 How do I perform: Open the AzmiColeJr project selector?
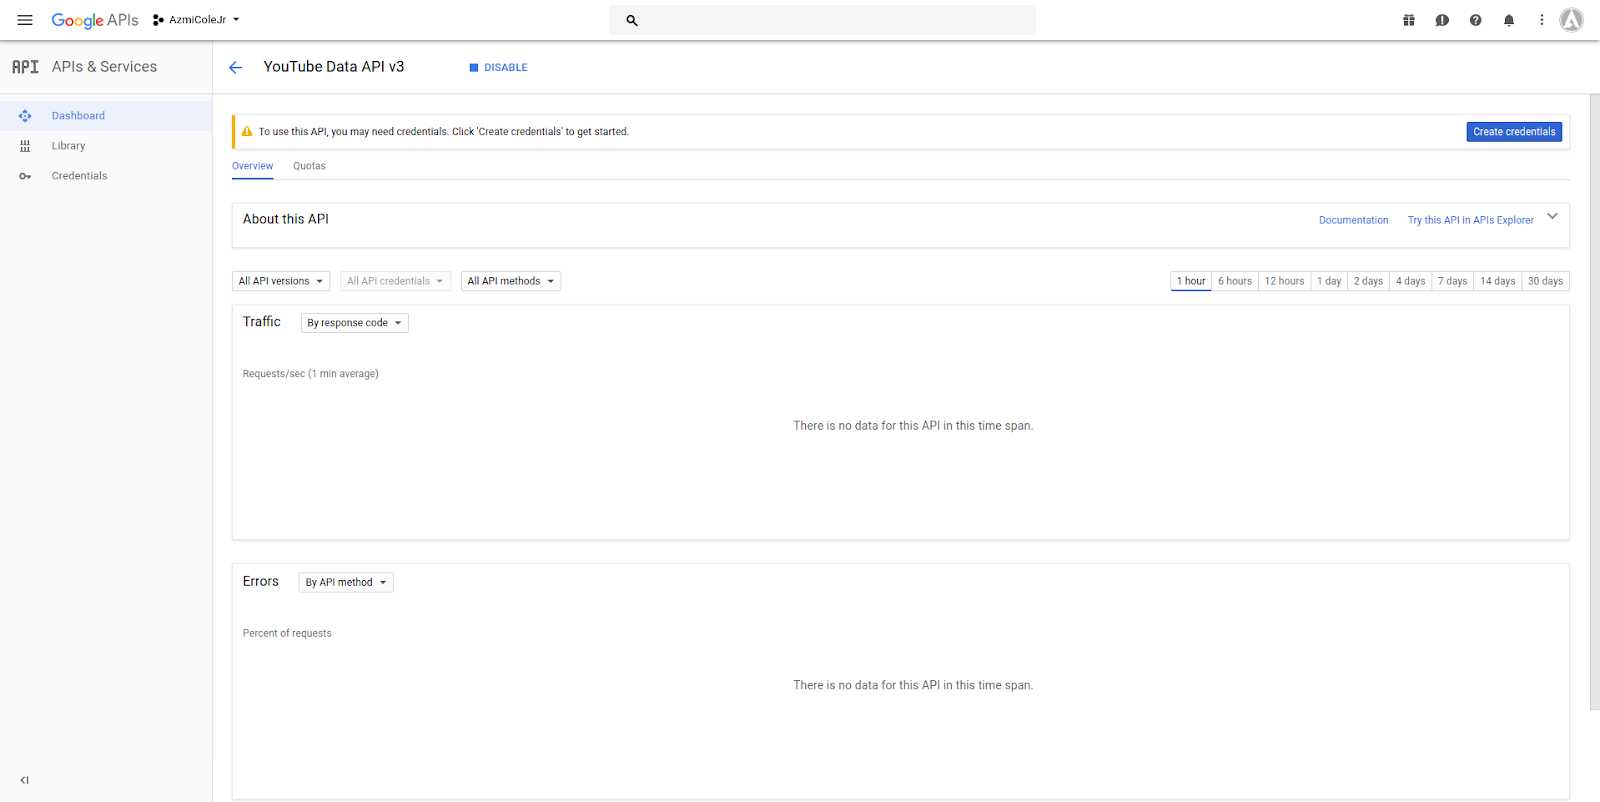pos(196,20)
